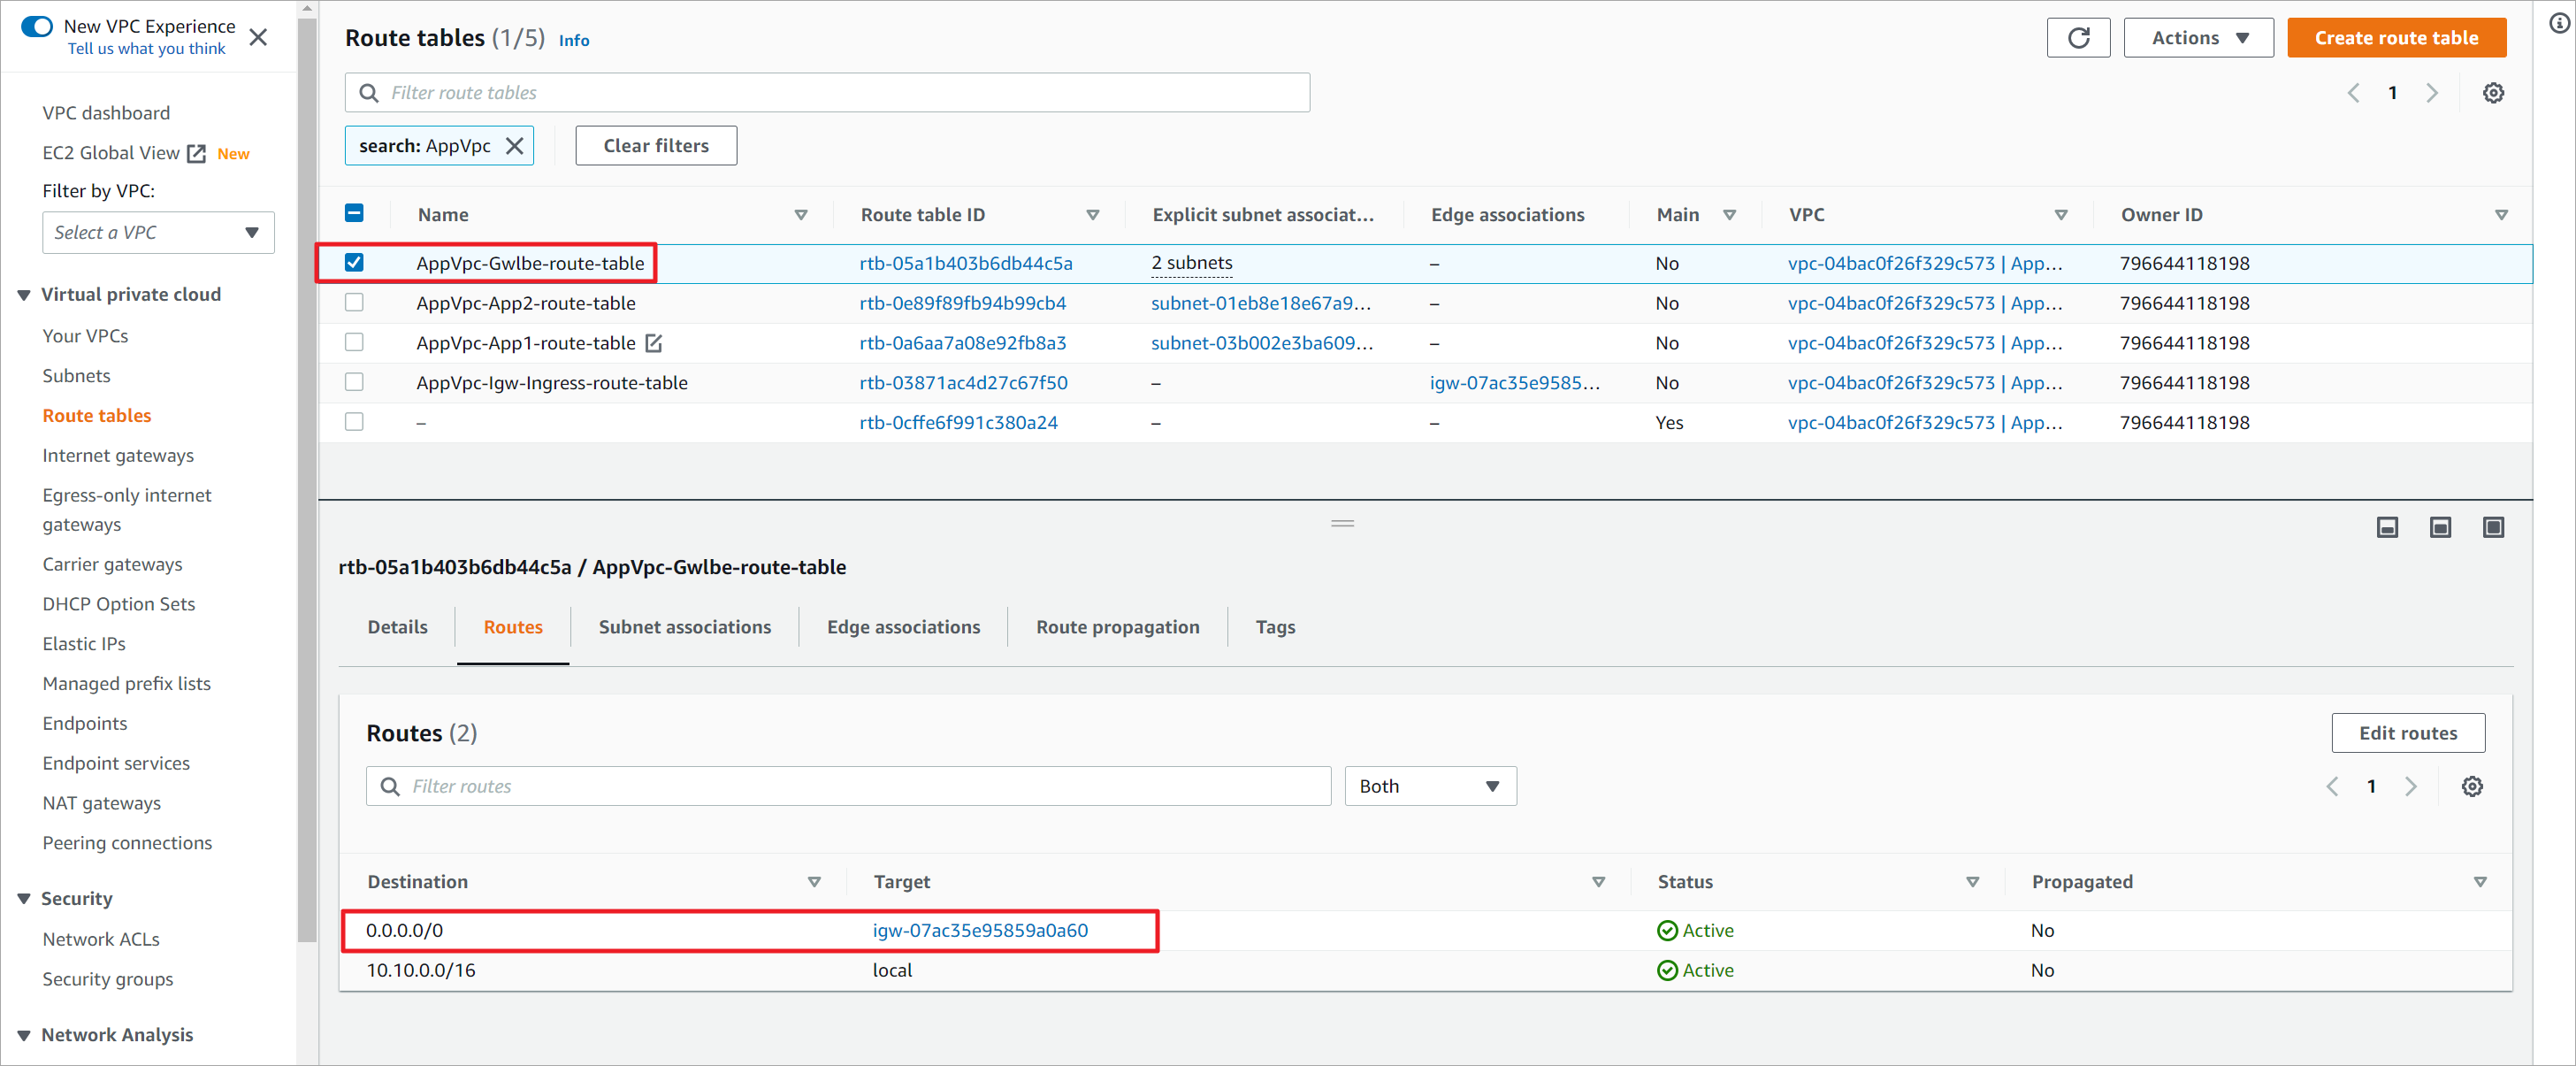Open Security groups in sidebar

(107, 980)
